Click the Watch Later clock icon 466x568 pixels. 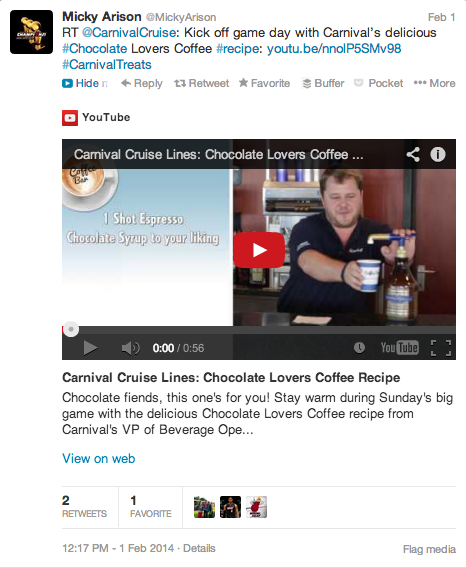(359, 348)
